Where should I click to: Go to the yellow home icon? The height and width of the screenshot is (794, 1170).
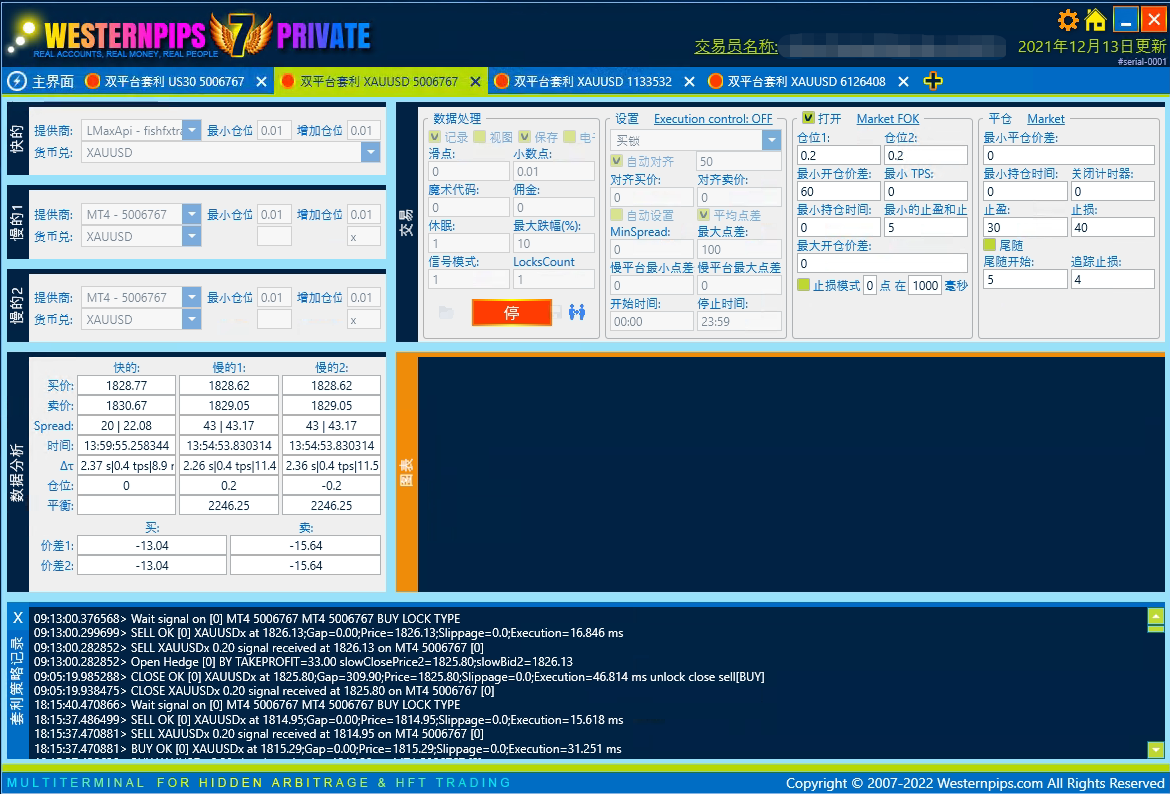tap(1095, 19)
